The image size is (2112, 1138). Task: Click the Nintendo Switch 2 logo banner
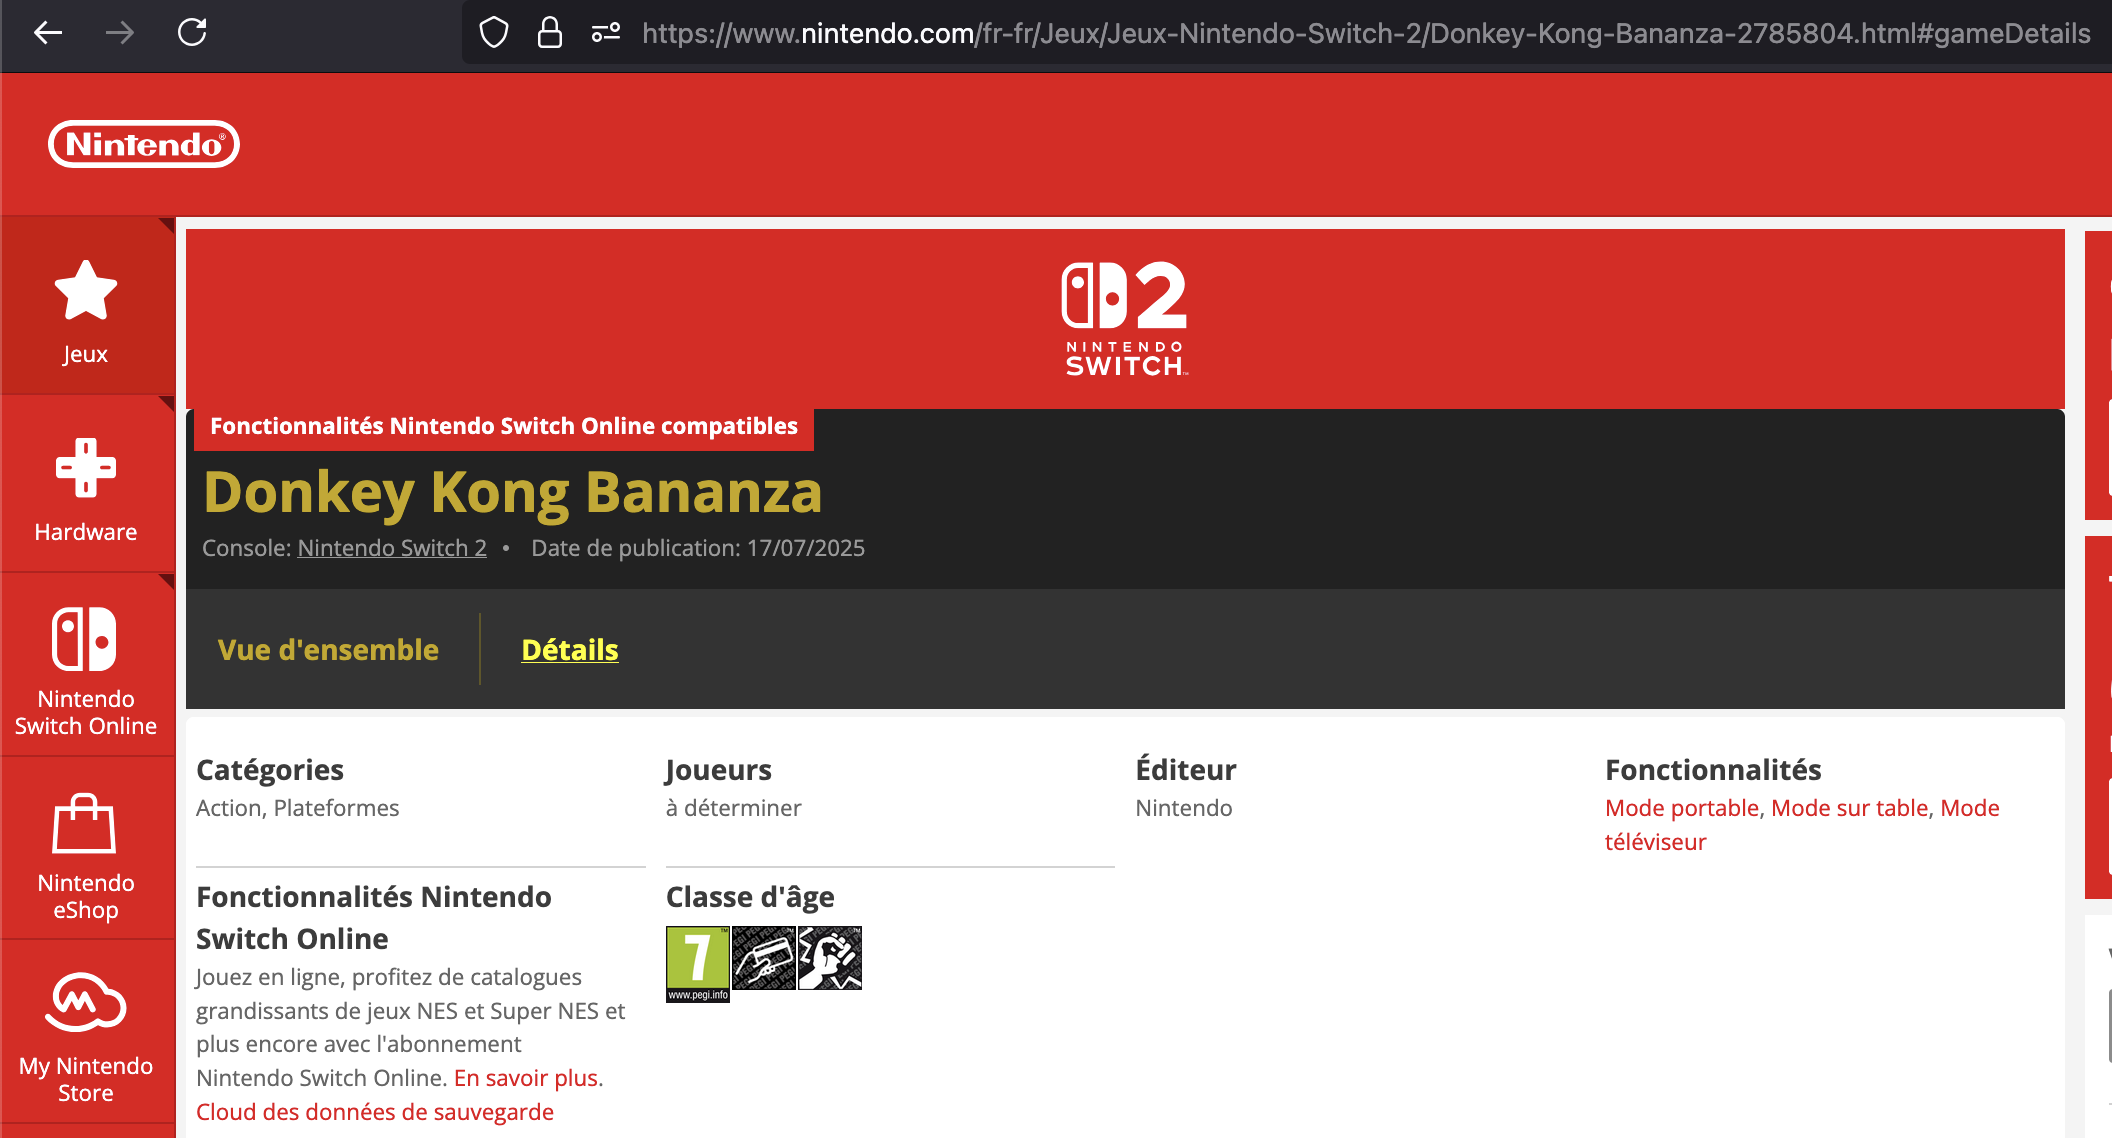tap(1125, 319)
